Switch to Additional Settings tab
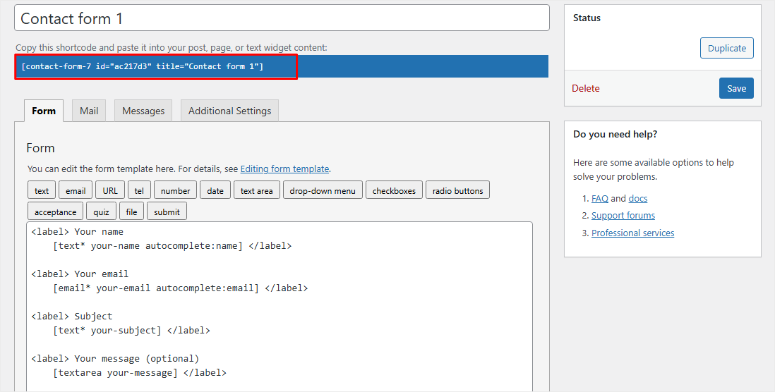775x392 pixels. [230, 111]
